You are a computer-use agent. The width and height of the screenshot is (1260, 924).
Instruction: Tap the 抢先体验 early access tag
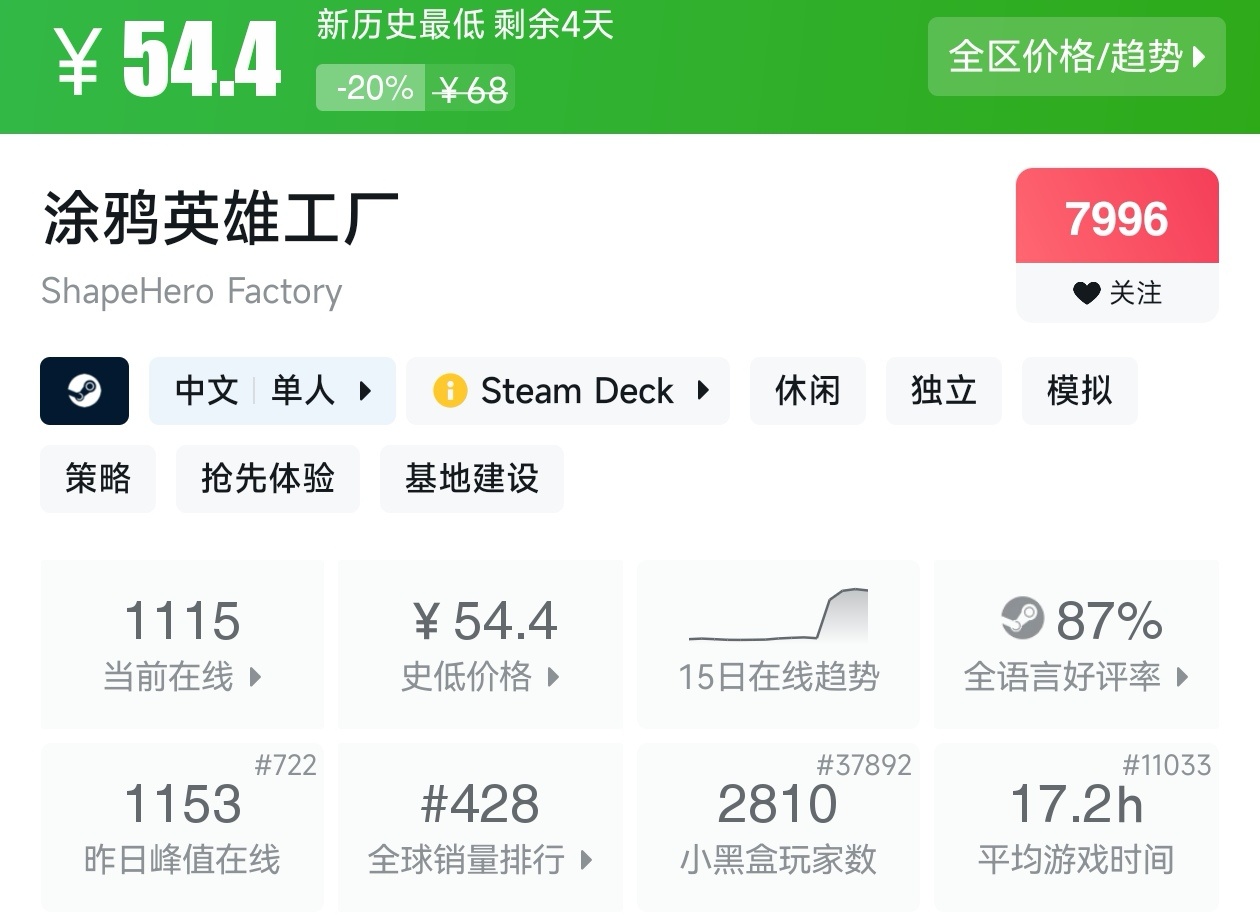coord(267,479)
